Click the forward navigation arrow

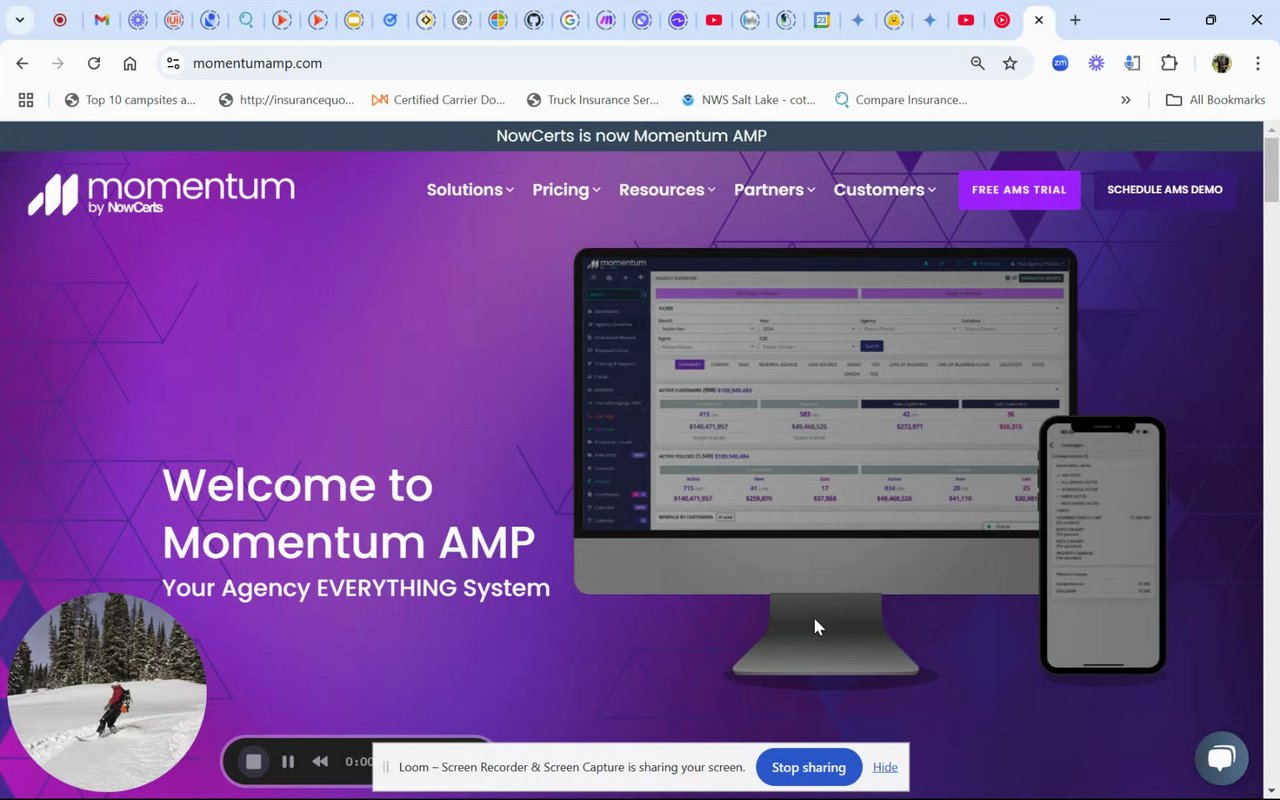pos(58,63)
